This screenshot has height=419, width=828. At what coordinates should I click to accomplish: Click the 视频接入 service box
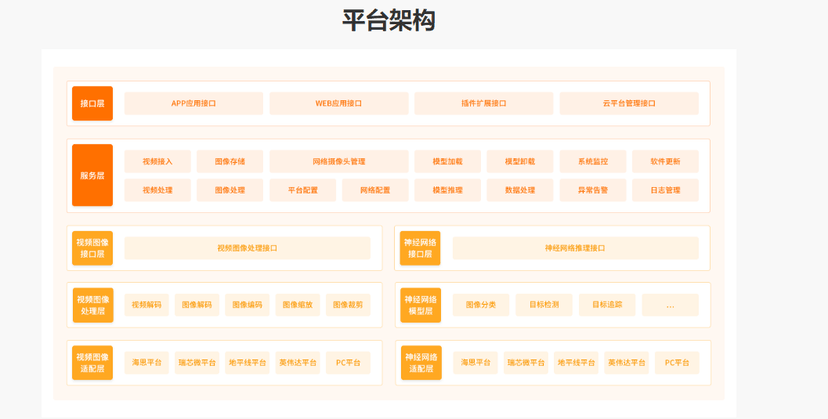[157, 162]
